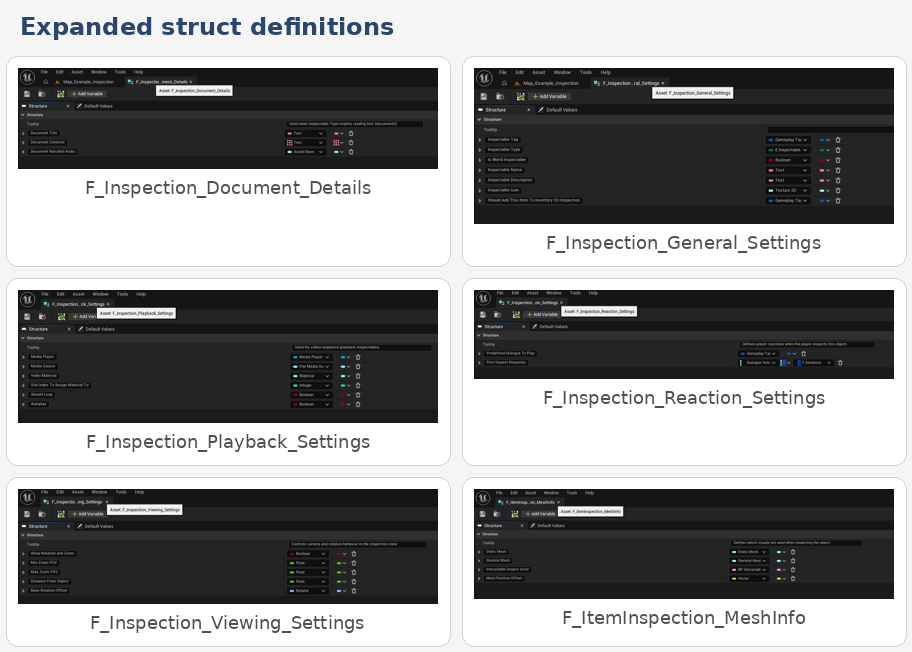Open Boolean type dropdown for Is World Inspectable
Screen dimensions: 912x652
tap(788, 160)
